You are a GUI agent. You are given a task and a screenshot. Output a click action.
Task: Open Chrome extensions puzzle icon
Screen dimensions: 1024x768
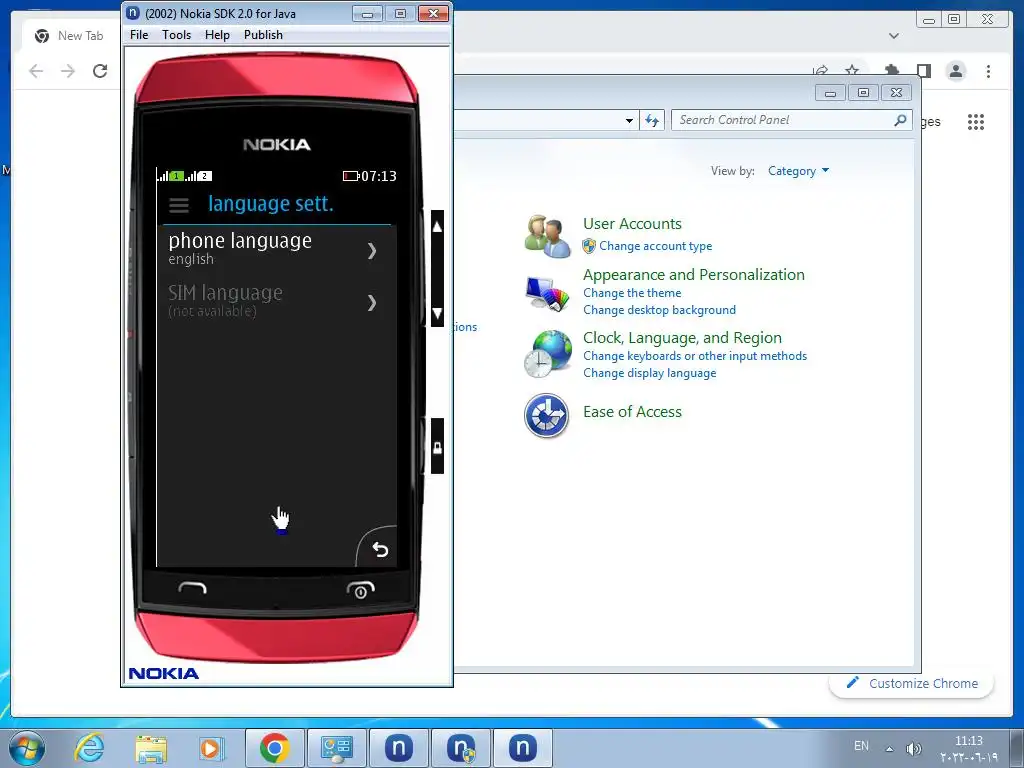click(891, 70)
